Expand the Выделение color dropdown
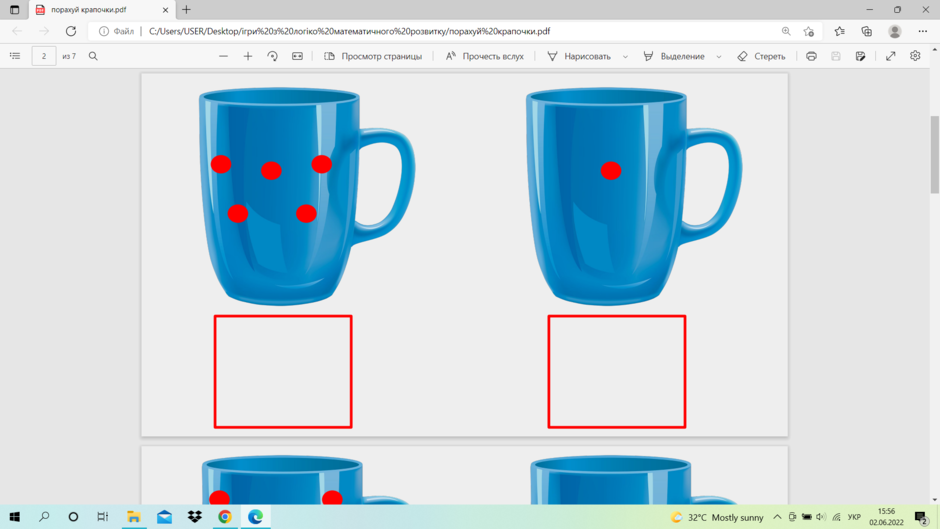This screenshot has width=940, height=529. tap(719, 56)
